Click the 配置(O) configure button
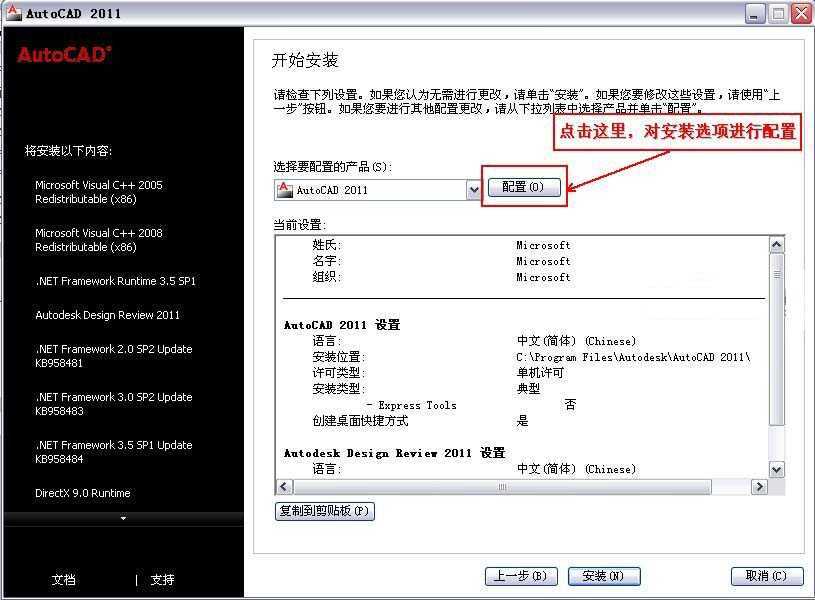Viewport: 815px width, 600px height. click(524, 187)
